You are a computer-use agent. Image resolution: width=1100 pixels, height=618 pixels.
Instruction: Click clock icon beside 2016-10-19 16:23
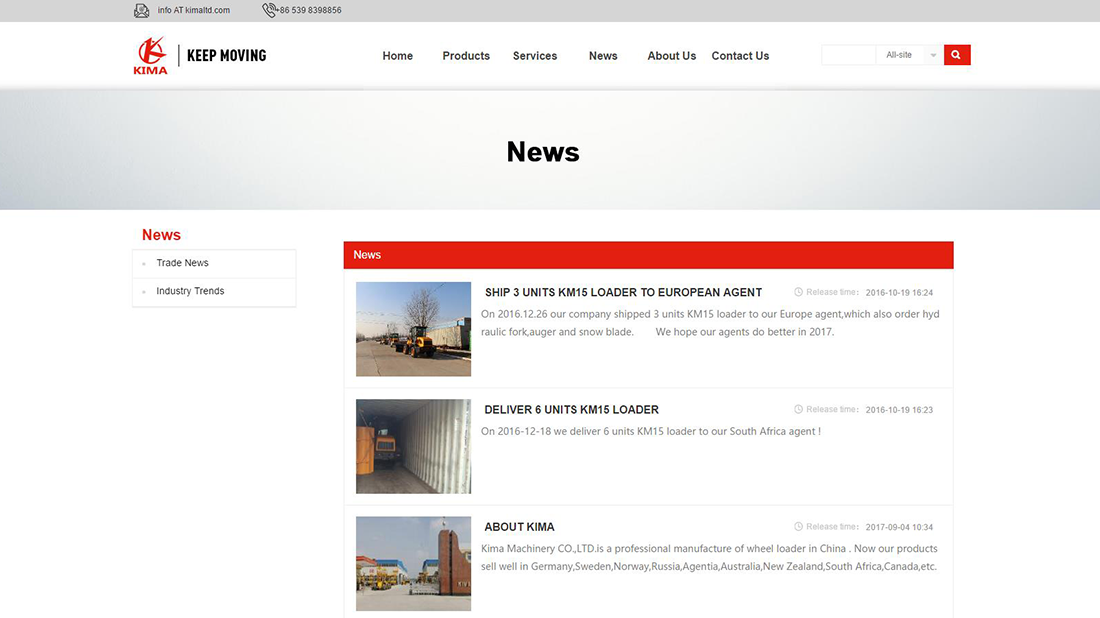coord(798,409)
